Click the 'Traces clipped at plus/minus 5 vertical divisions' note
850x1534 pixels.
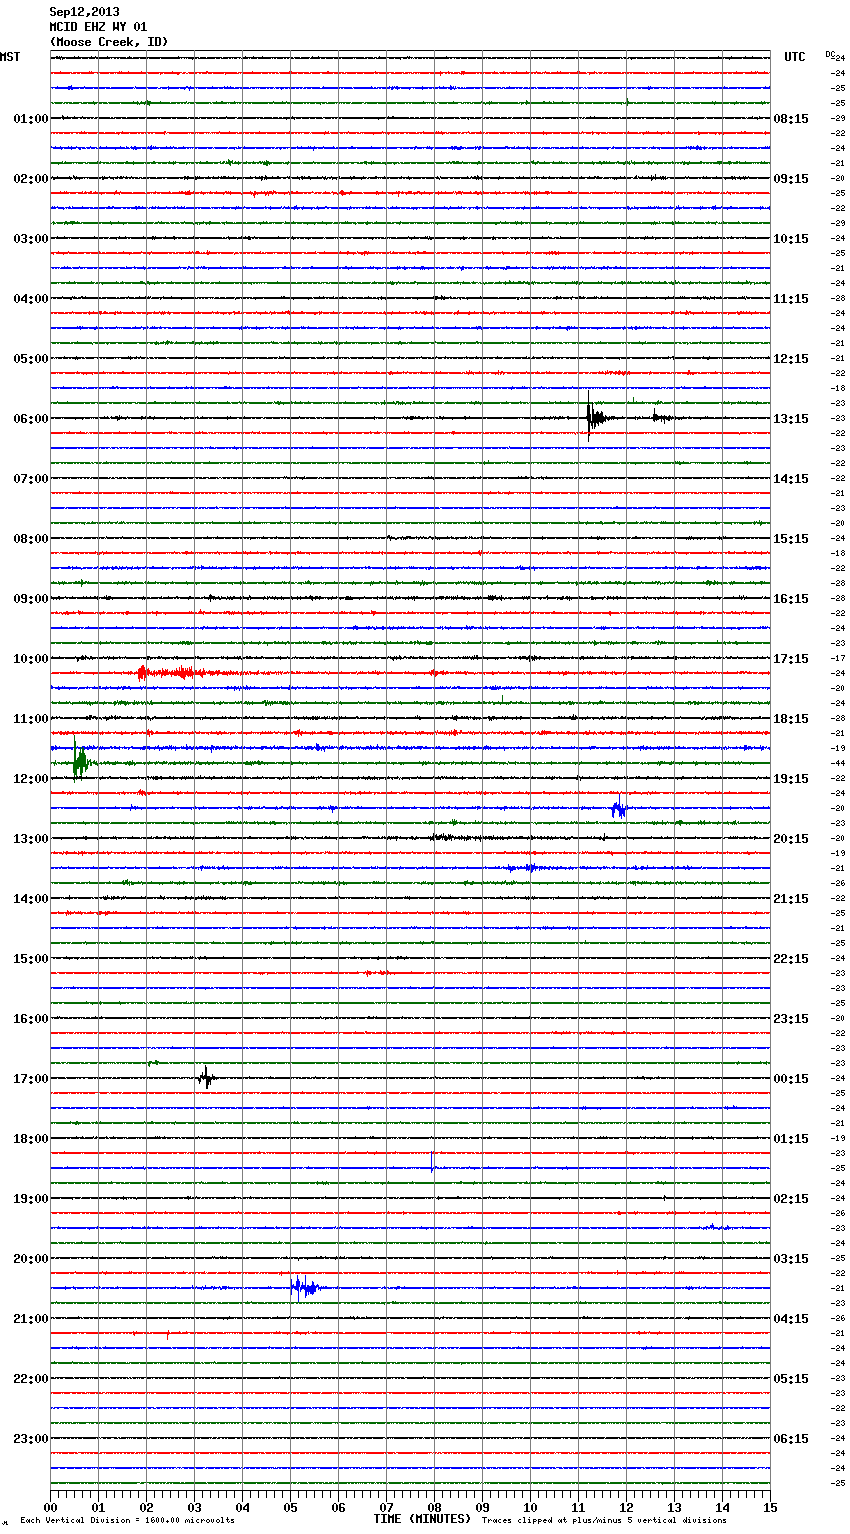tap(604, 1521)
